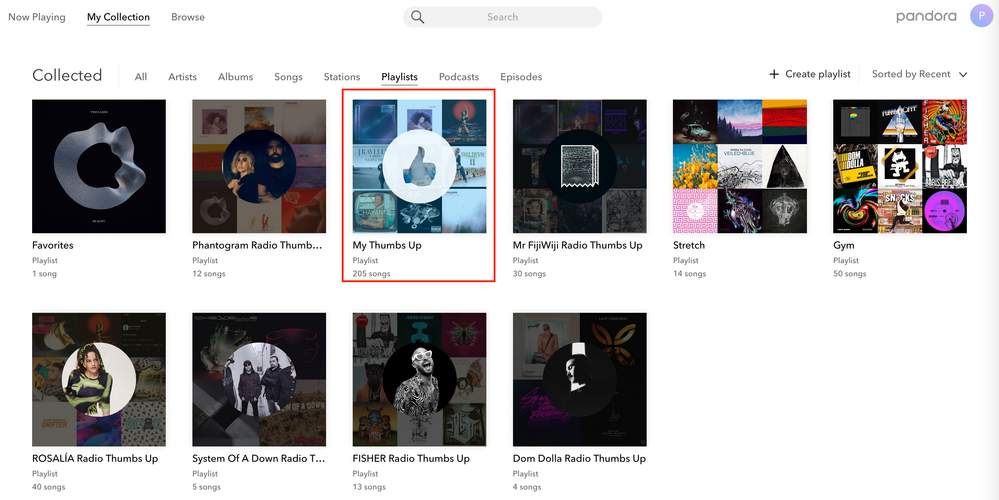
Task: Click Mr FijiWiji station circle icon
Action: [x=579, y=166]
